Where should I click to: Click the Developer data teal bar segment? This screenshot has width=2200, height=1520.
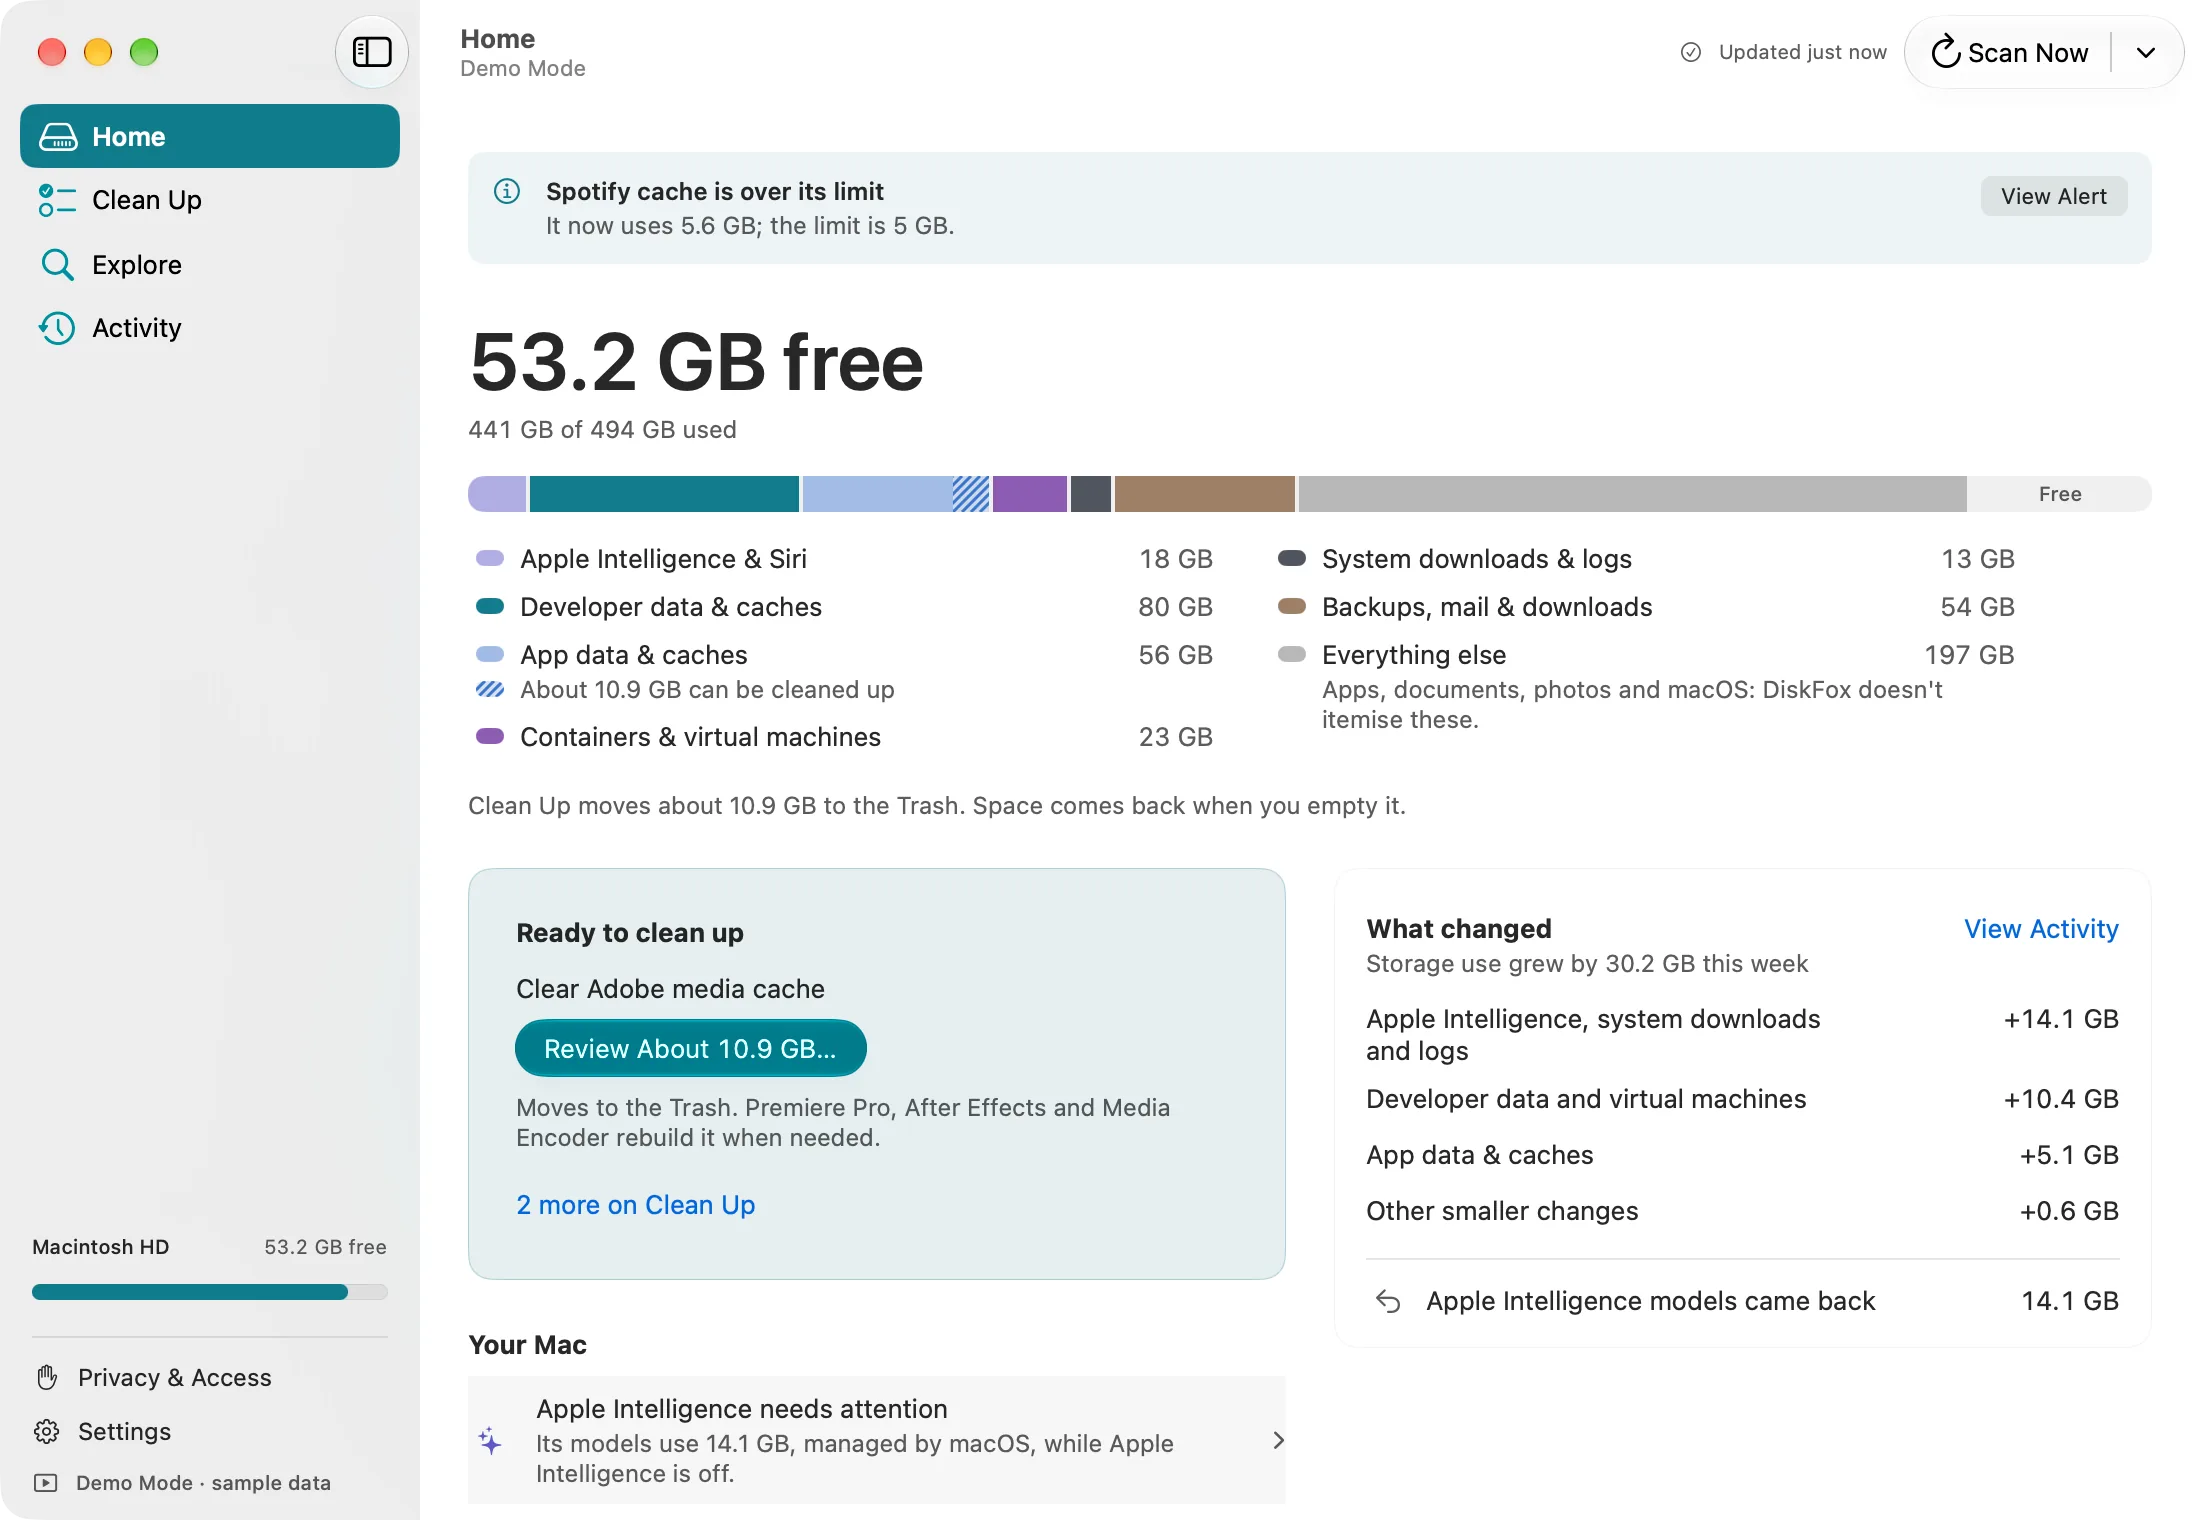click(664, 494)
